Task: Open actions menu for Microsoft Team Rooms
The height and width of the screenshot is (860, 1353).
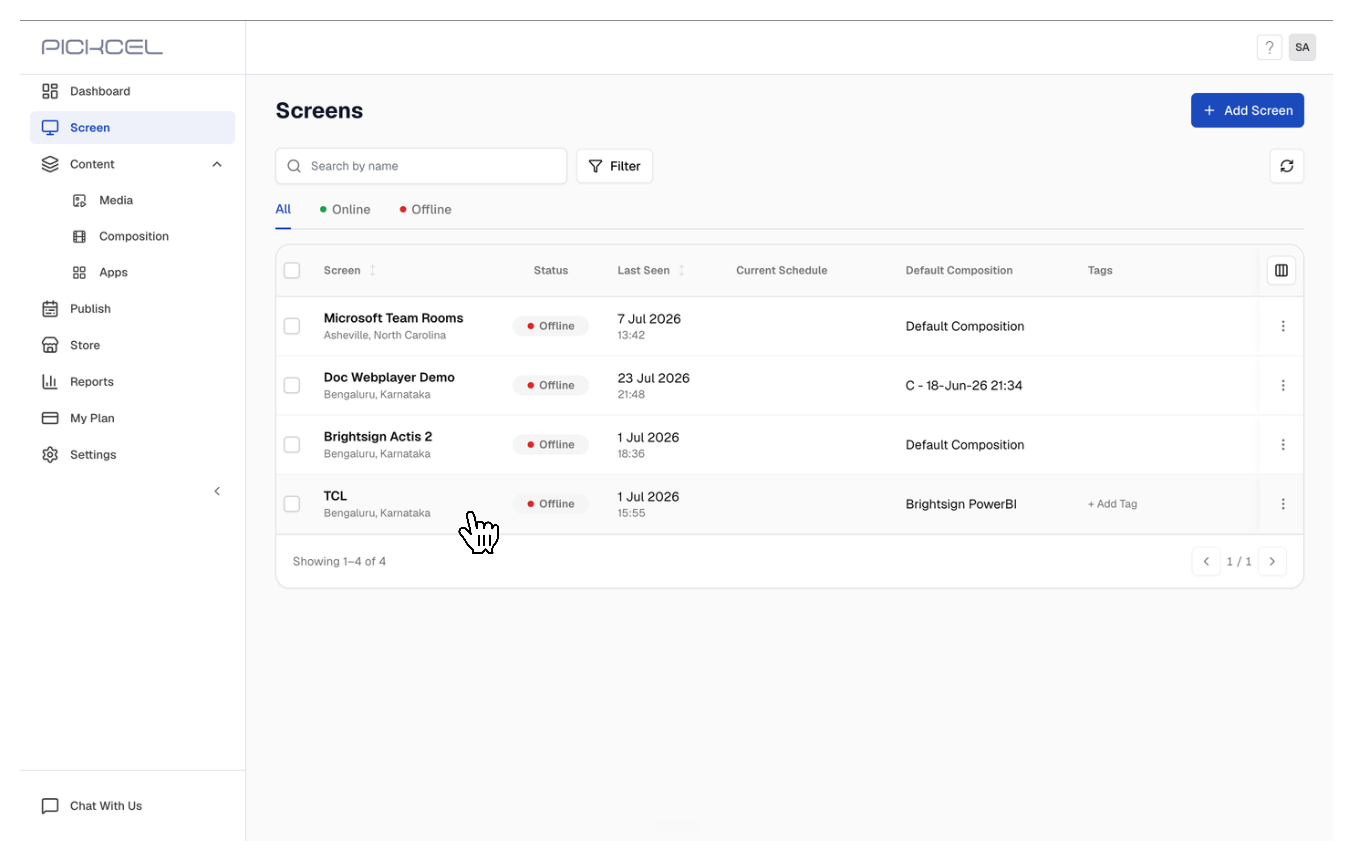Action: [1283, 326]
